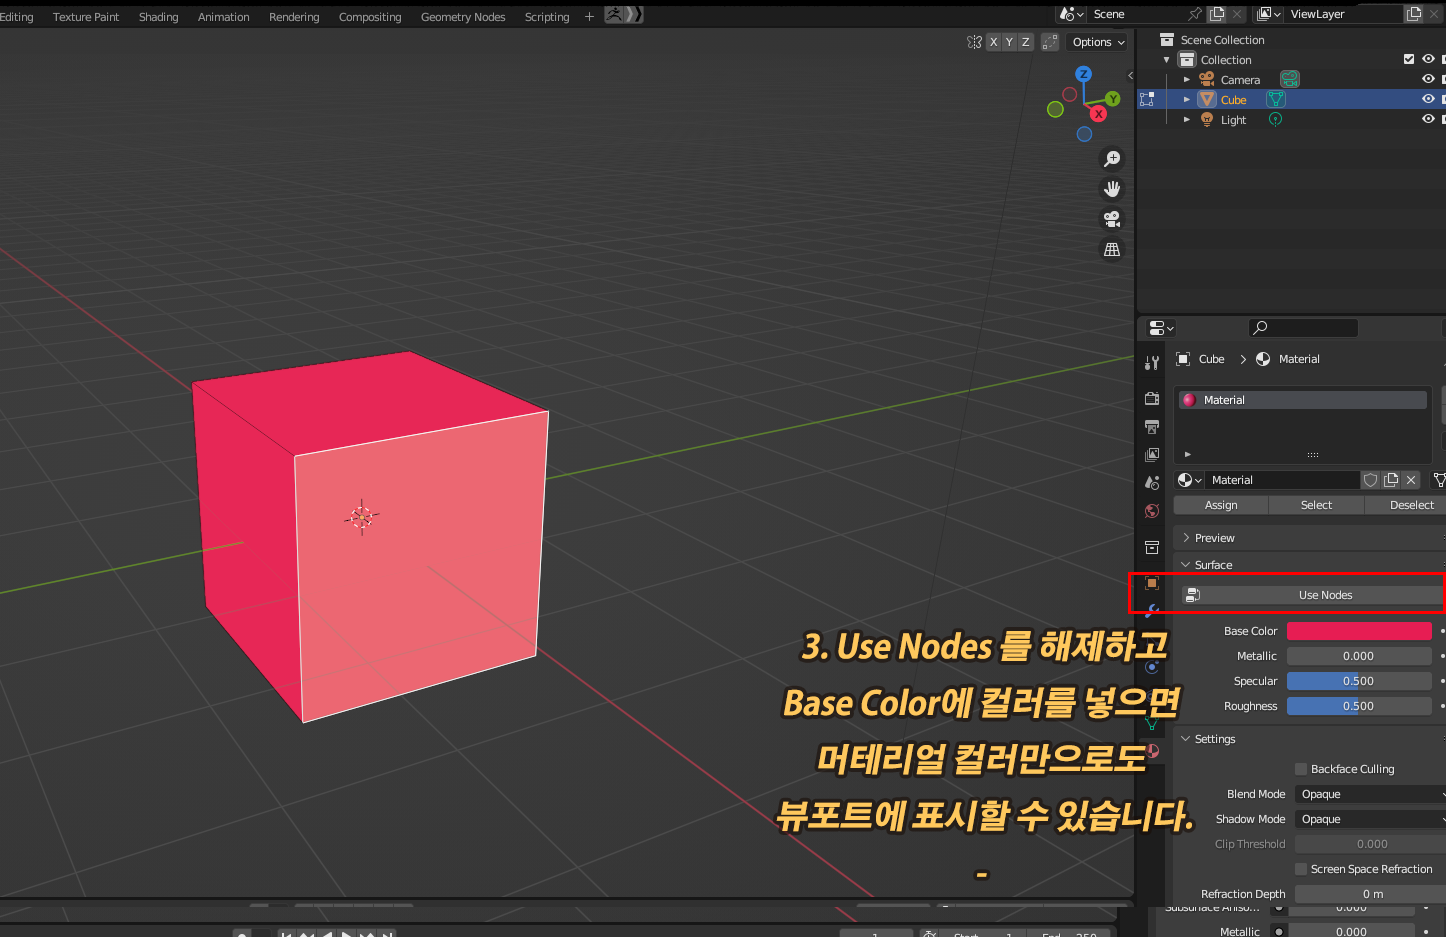Switch to the Geometry Nodes workspace tab
Screen dimensions: 1446x937
coord(463,17)
